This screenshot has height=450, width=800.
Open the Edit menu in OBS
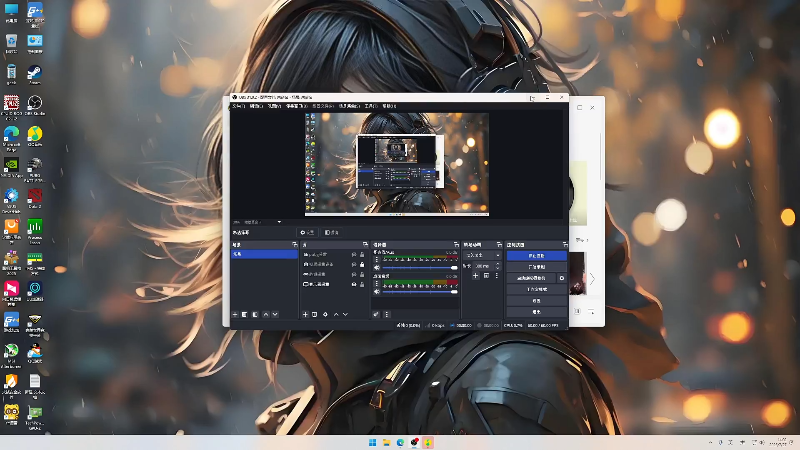tap(256, 106)
